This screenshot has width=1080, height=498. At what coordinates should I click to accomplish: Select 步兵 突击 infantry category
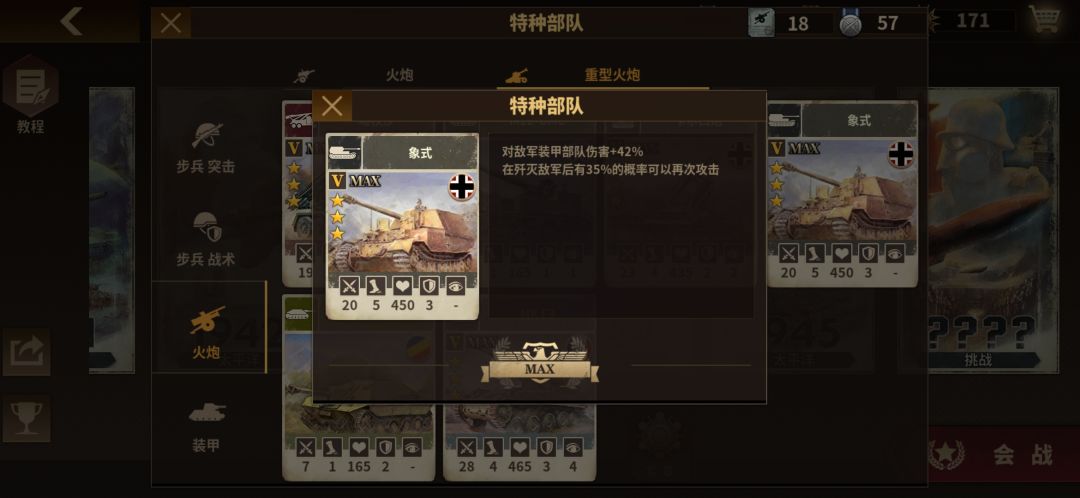pyautogui.click(x=206, y=147)
